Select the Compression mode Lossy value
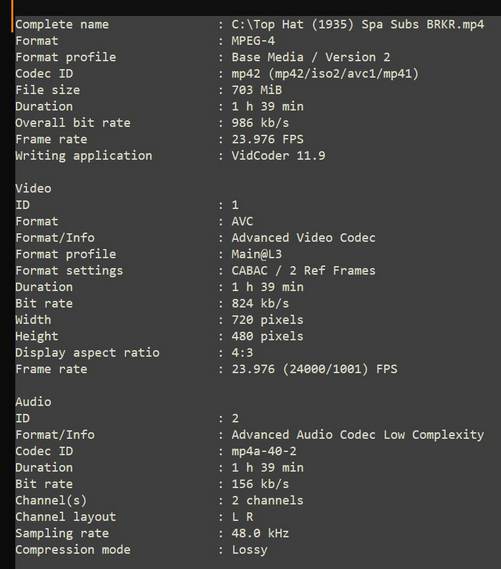501x569 pixels. [x=250, y=550]
